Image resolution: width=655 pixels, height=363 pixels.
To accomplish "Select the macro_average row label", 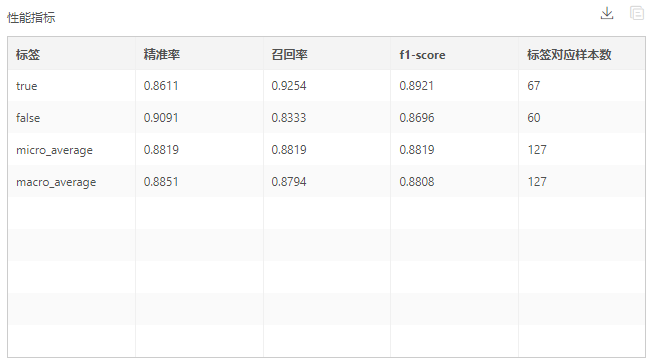I will point(56,183).
